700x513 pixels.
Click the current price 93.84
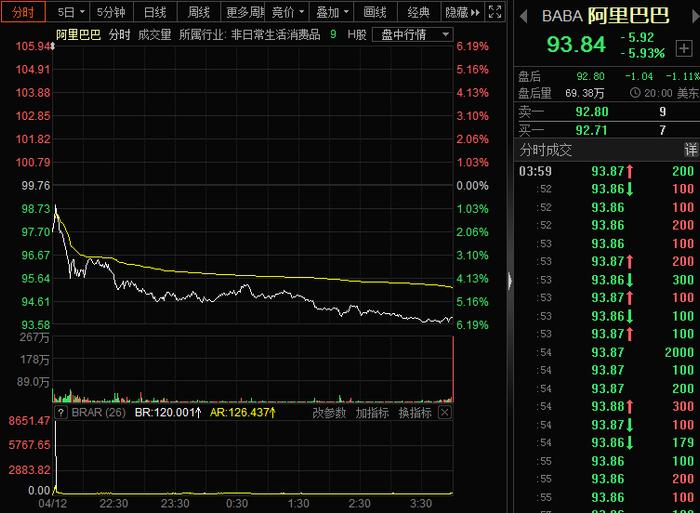tap(576, 44)
